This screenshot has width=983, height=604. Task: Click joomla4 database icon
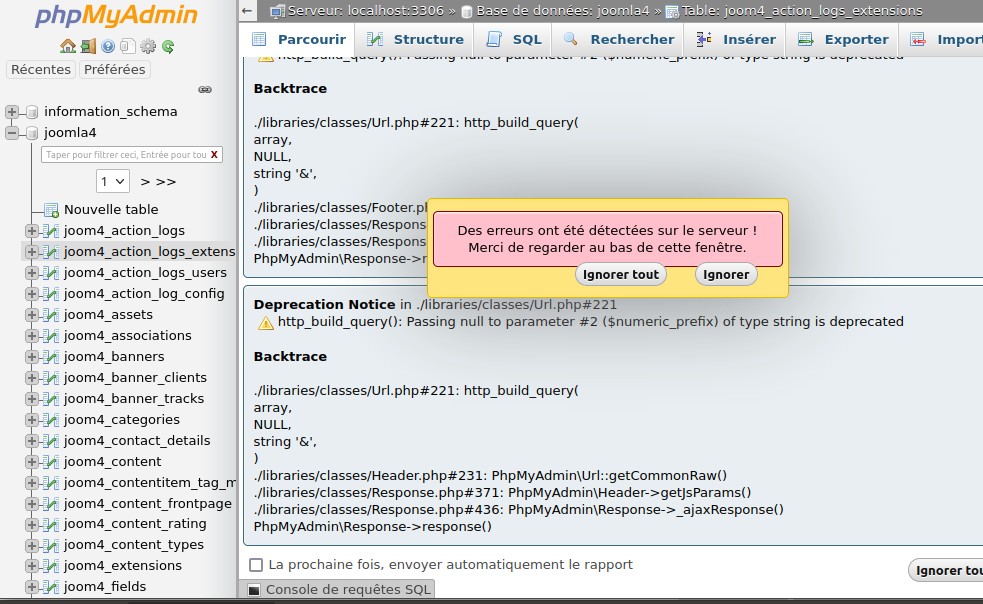[32, 133]
